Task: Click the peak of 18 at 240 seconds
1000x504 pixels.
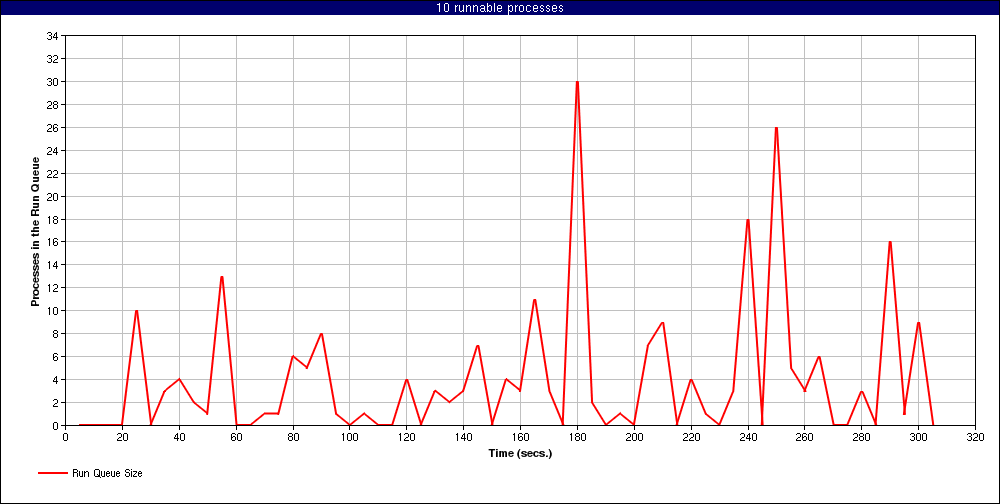Action: click(x=747, y=219)
